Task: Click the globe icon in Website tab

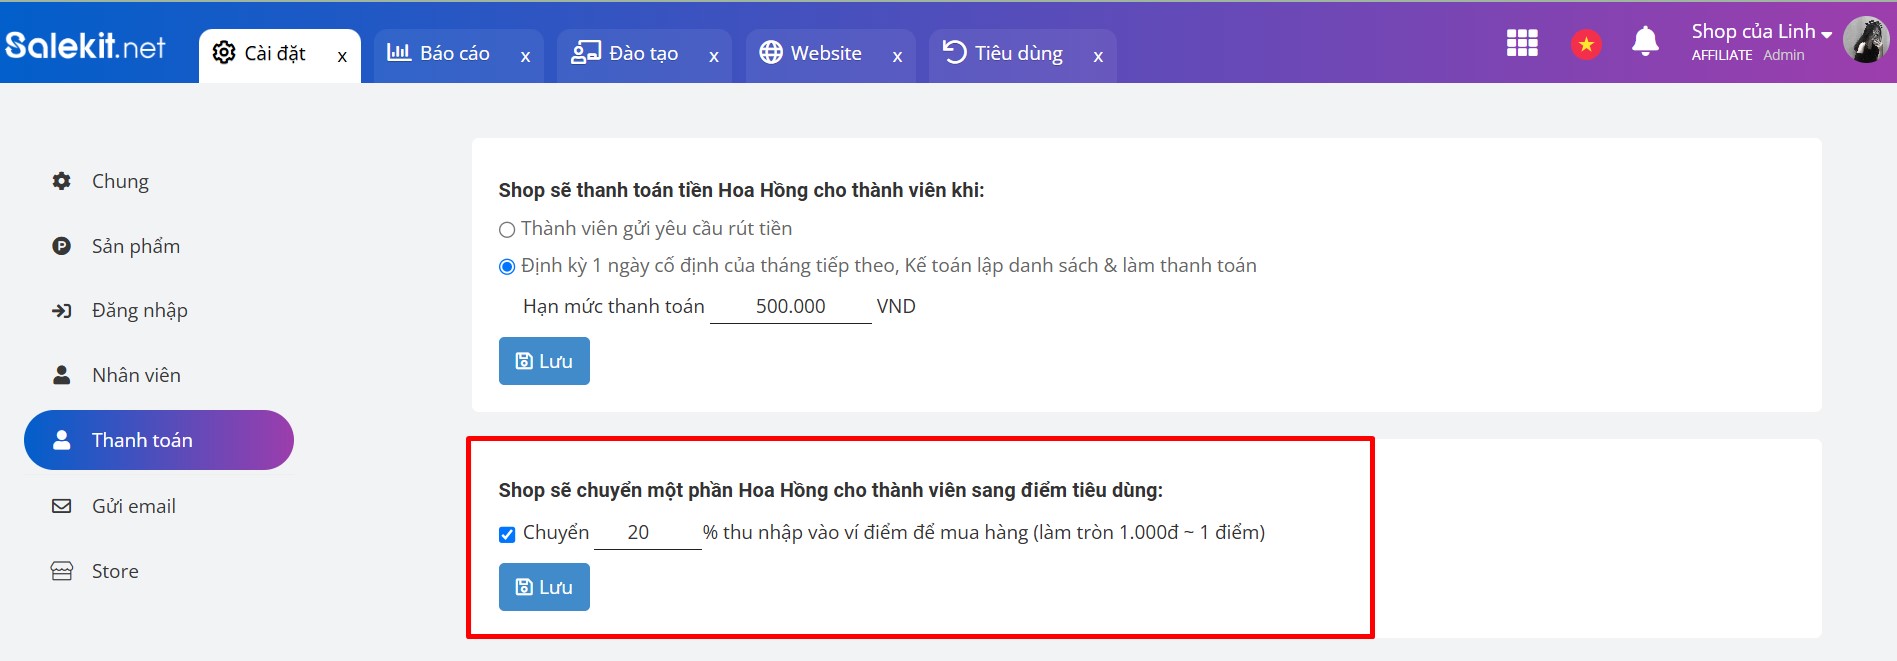Action: pos(771,52)
